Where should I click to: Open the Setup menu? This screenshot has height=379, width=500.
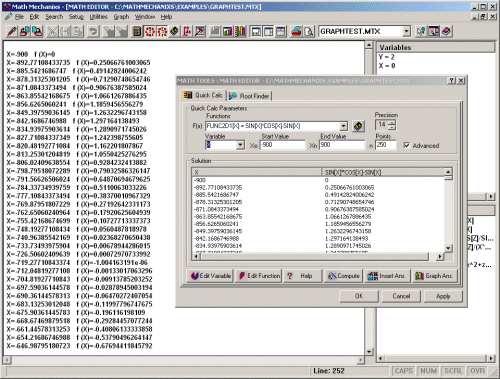click(76, 17)
